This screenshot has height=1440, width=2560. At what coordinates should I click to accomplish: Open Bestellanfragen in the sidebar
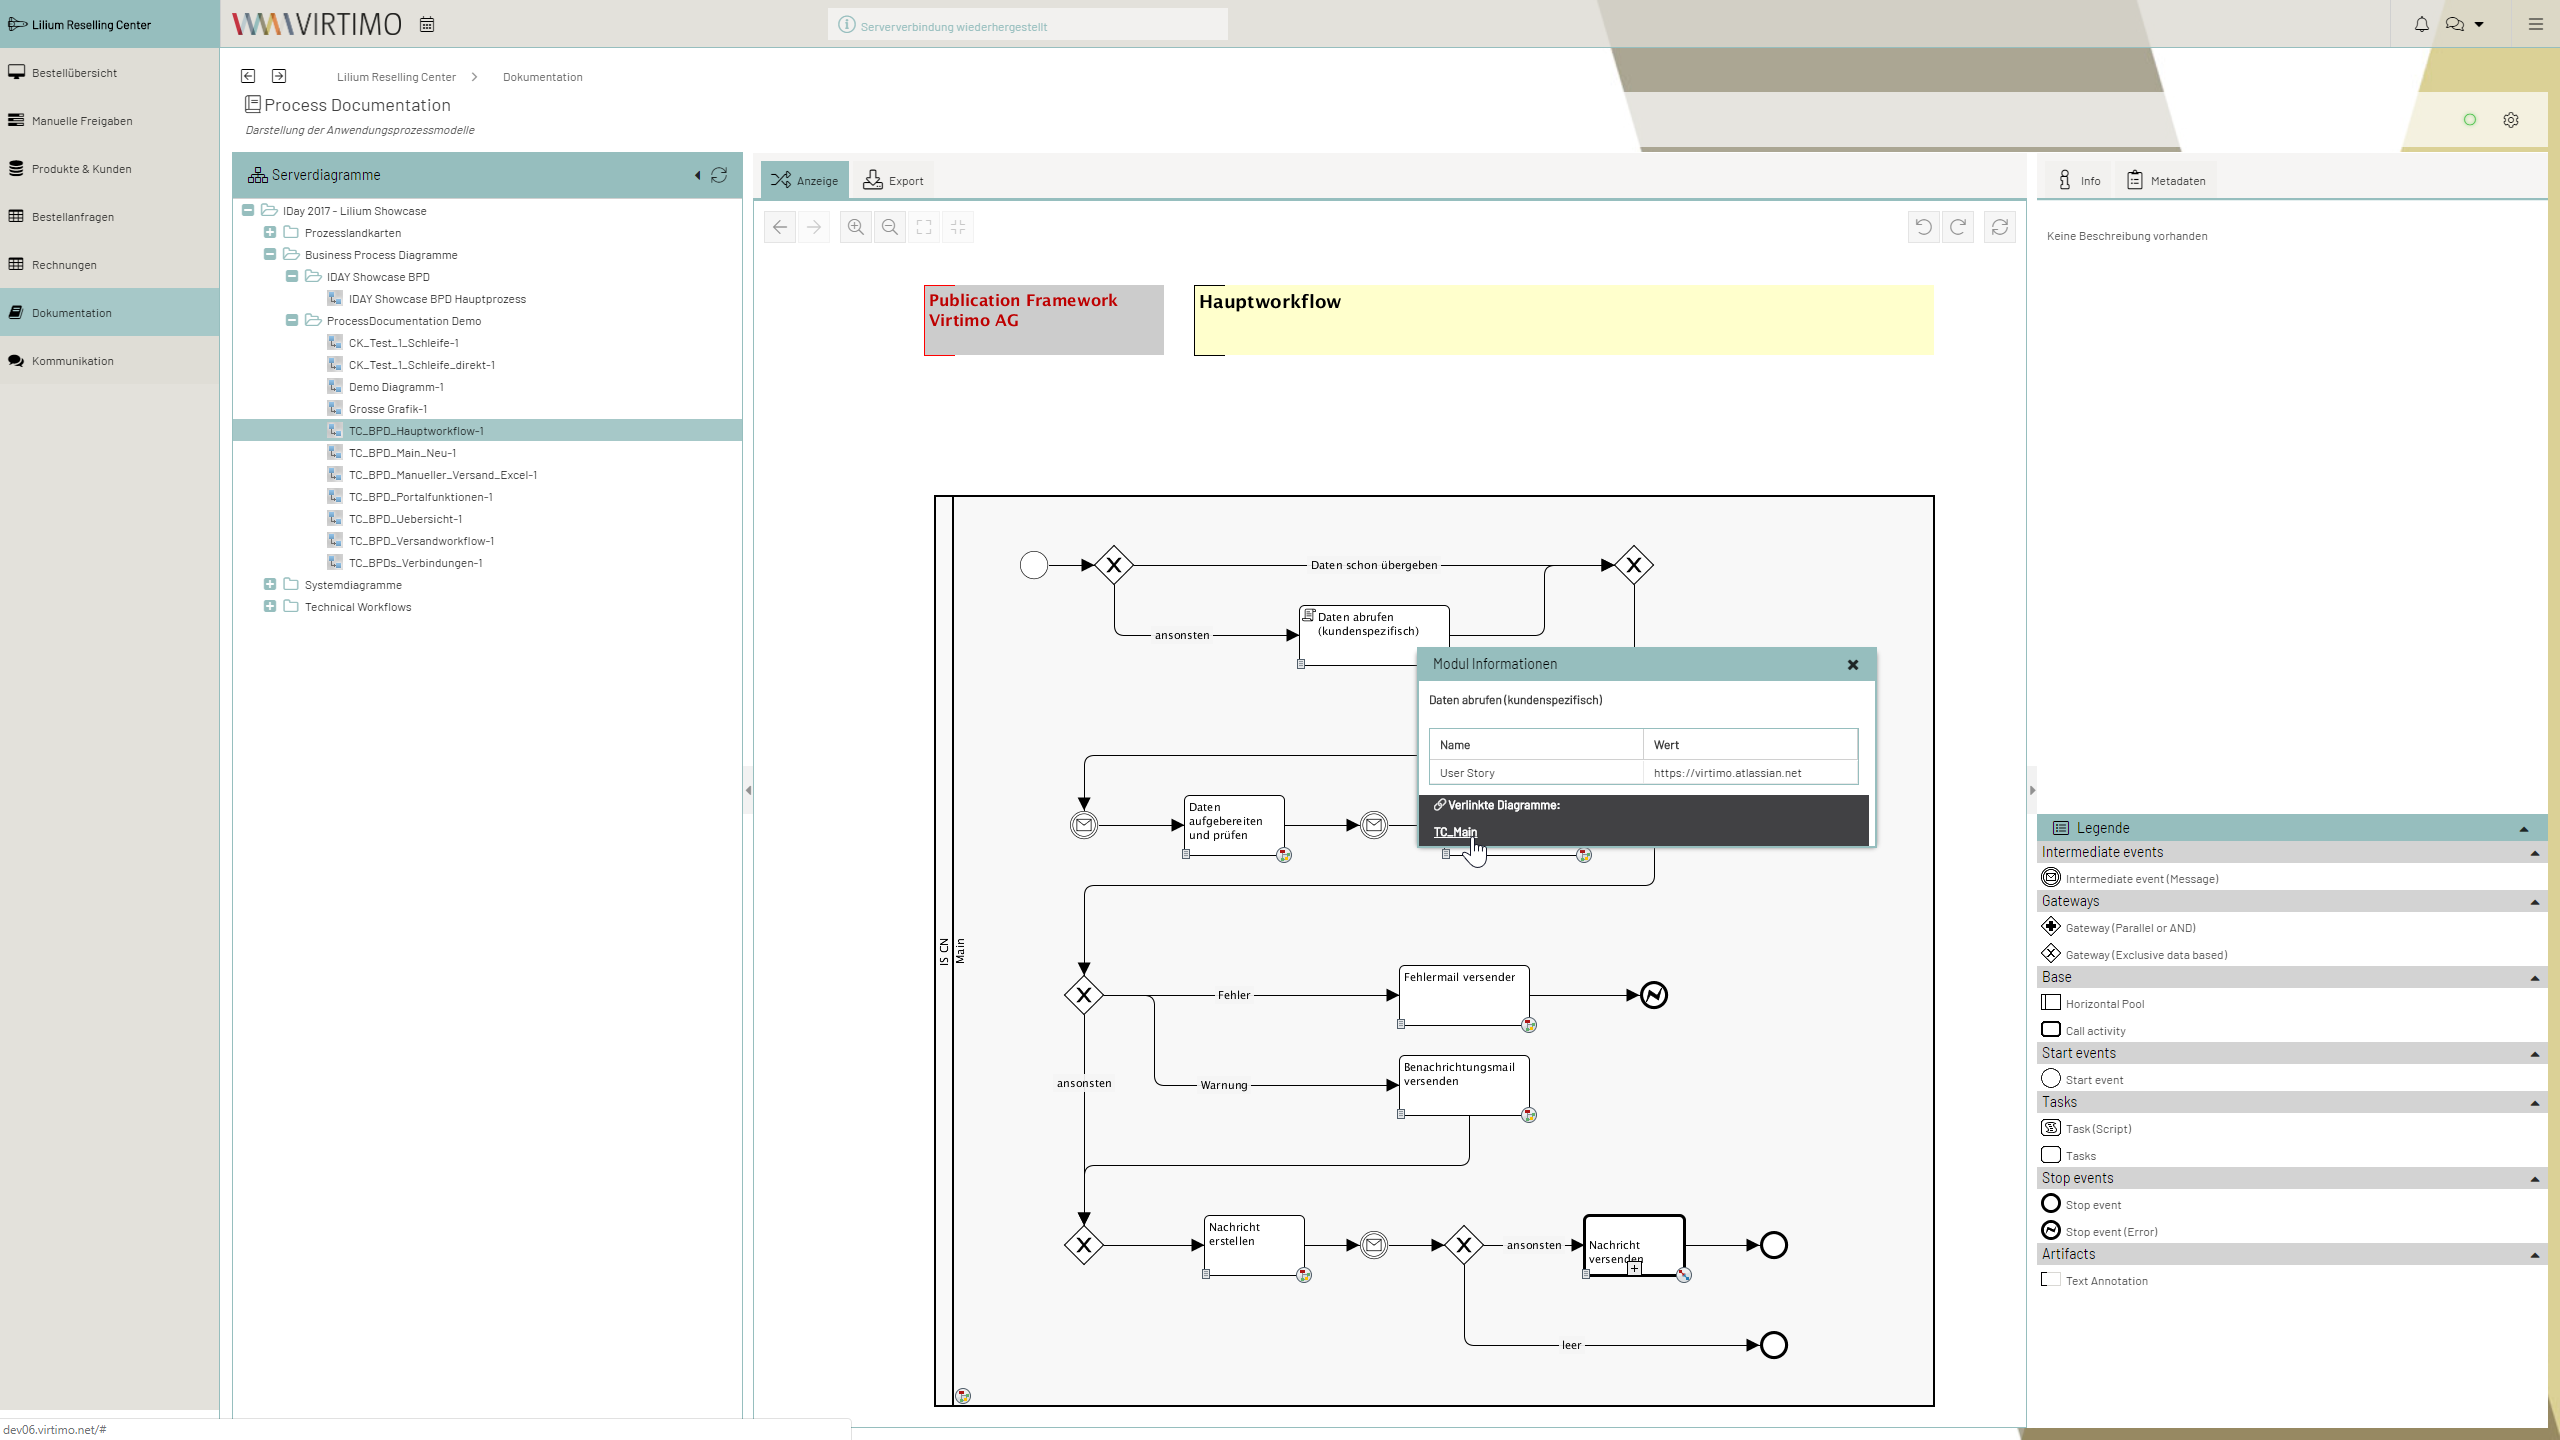click(x=109, y=217)
